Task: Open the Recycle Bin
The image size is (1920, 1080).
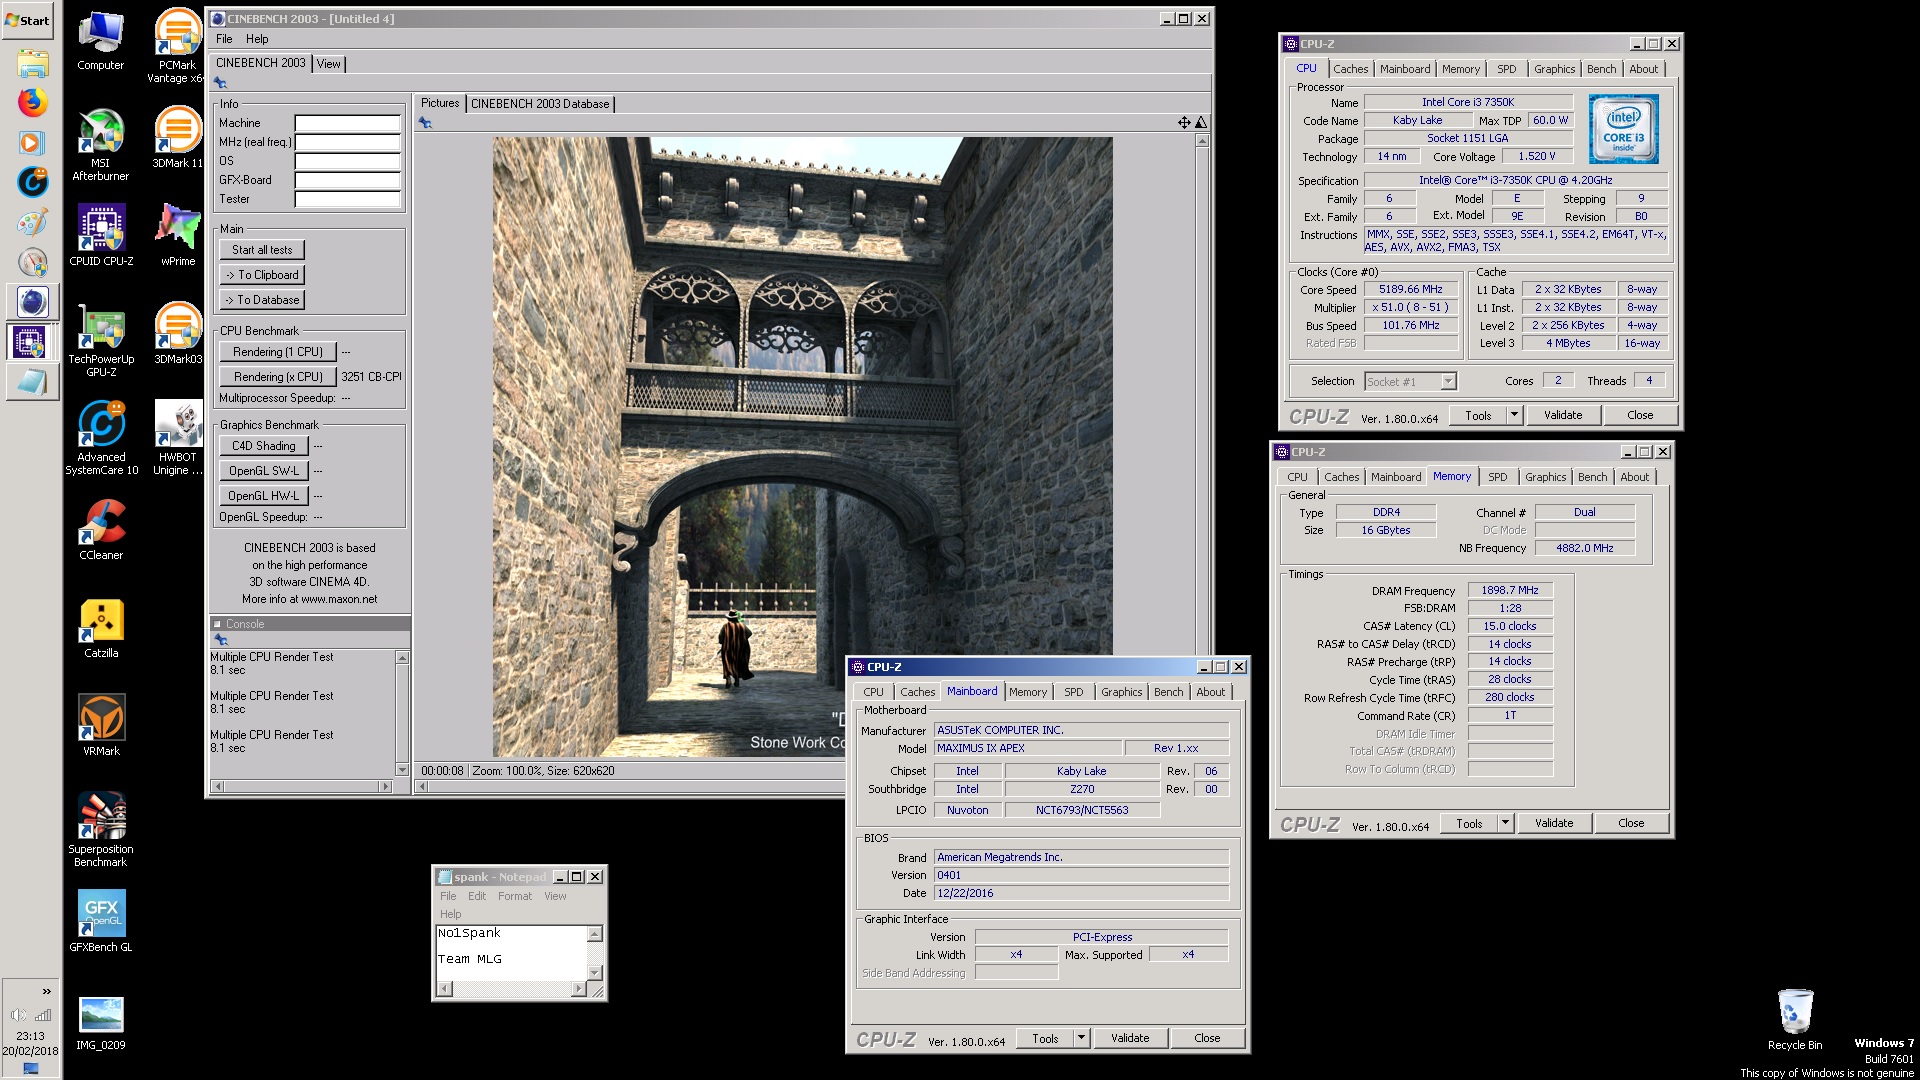Action: (x=1795, y=1020)
